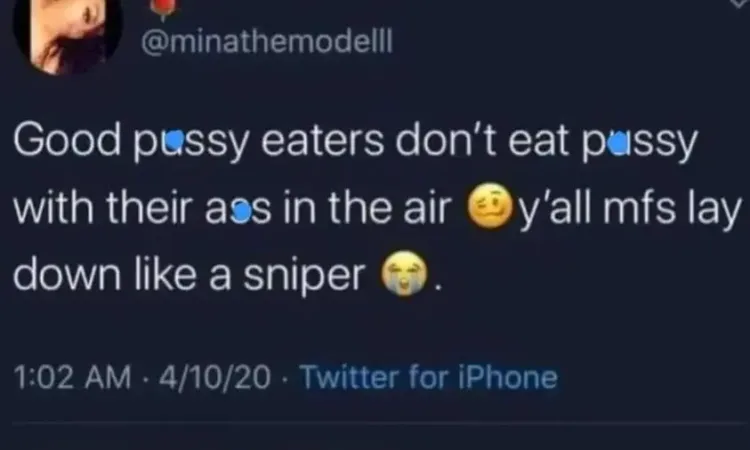Click the words 'down like a'

point(122,274)
